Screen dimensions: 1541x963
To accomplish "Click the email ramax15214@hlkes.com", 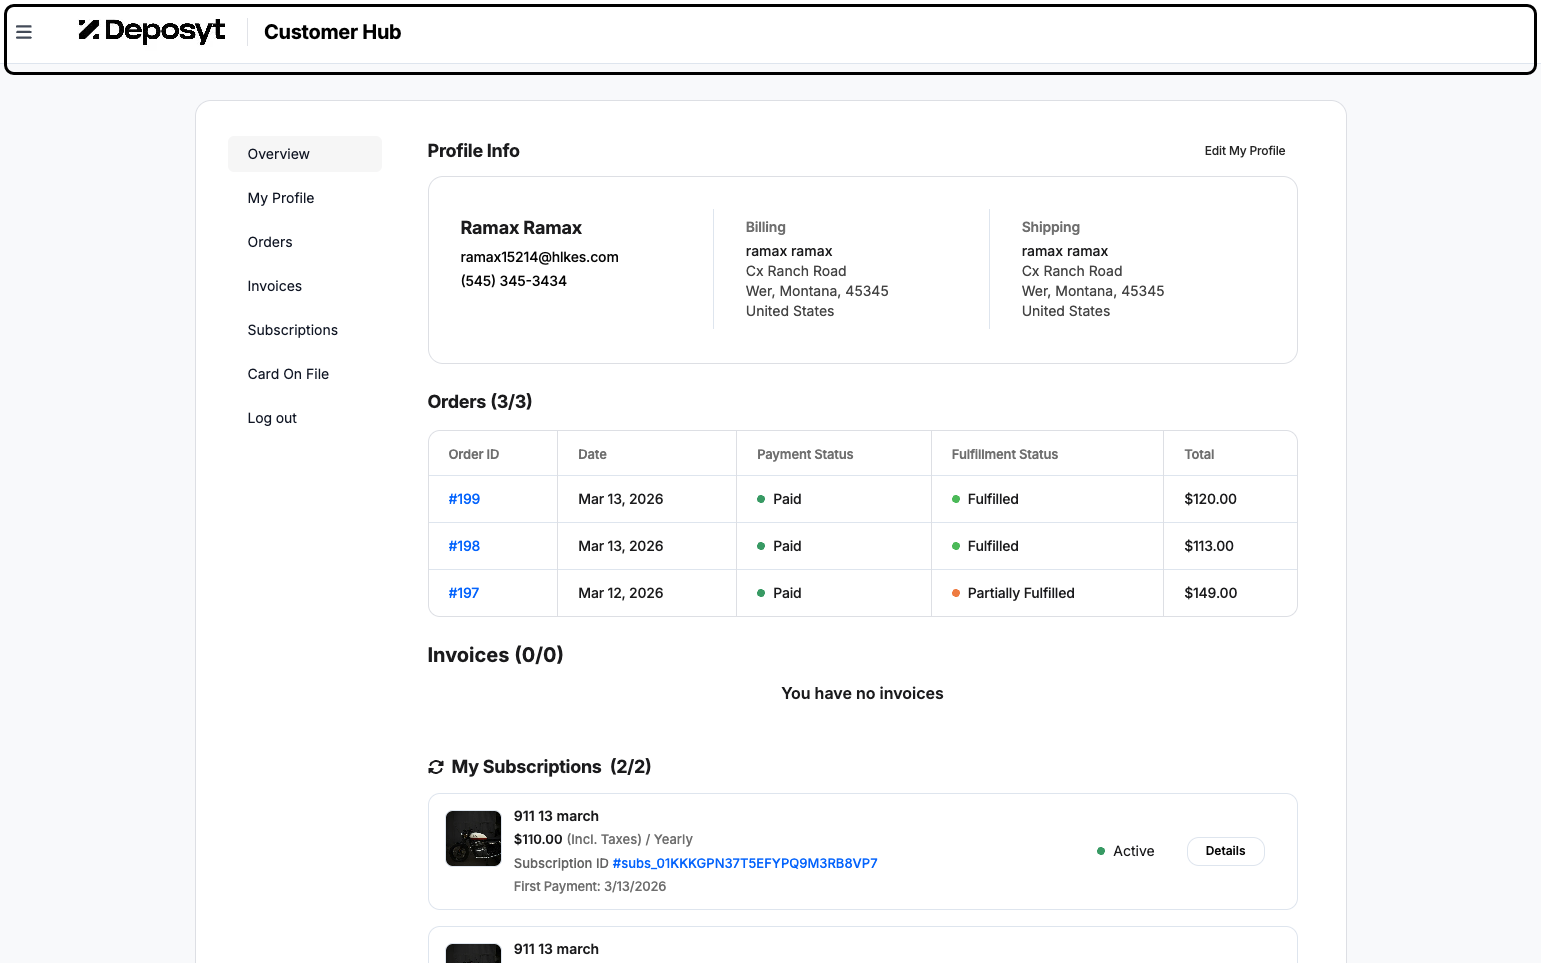I will 539,257.
